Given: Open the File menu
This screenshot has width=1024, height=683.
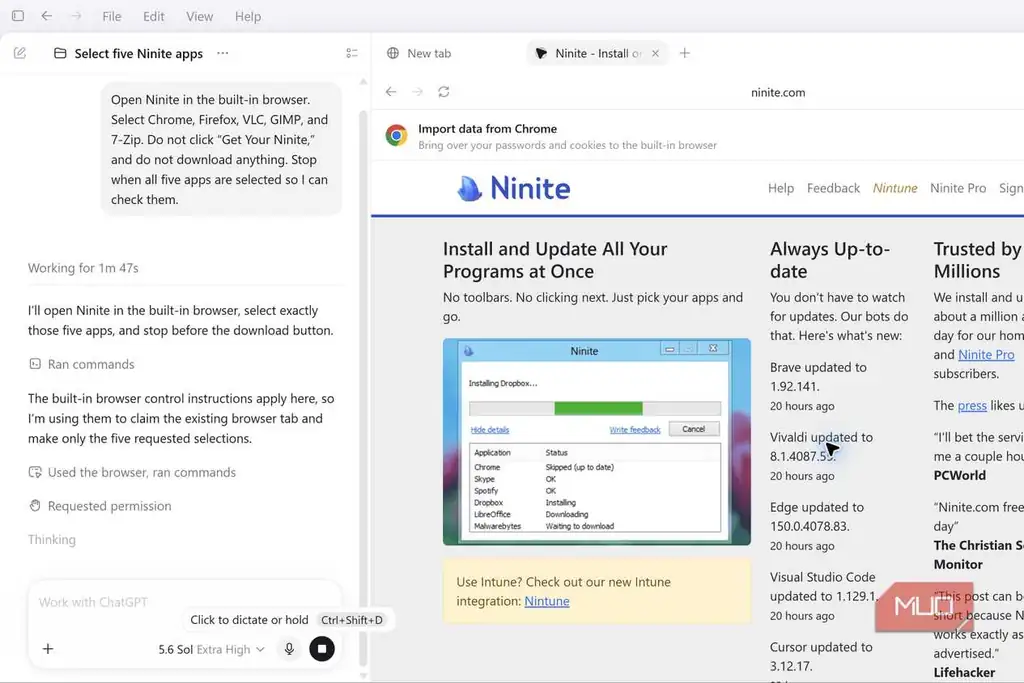Looking at the screenshot, I should tap(112, 16).
